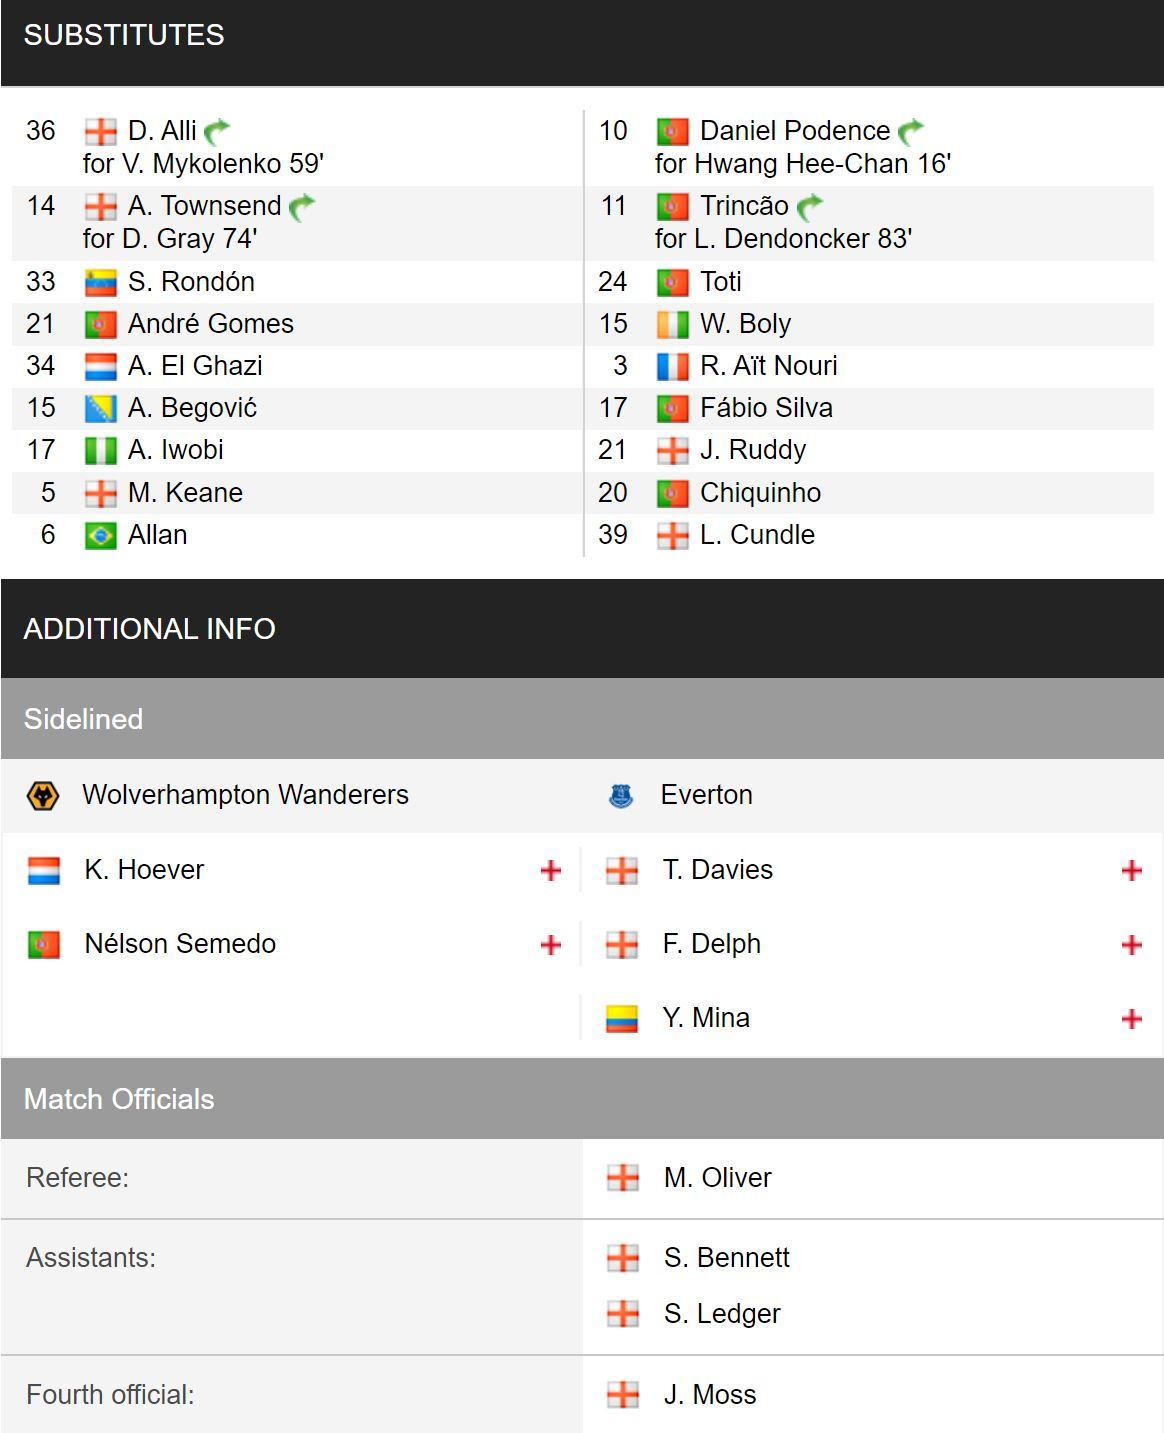Open A. Townsend player link

(x=205, y=206)
